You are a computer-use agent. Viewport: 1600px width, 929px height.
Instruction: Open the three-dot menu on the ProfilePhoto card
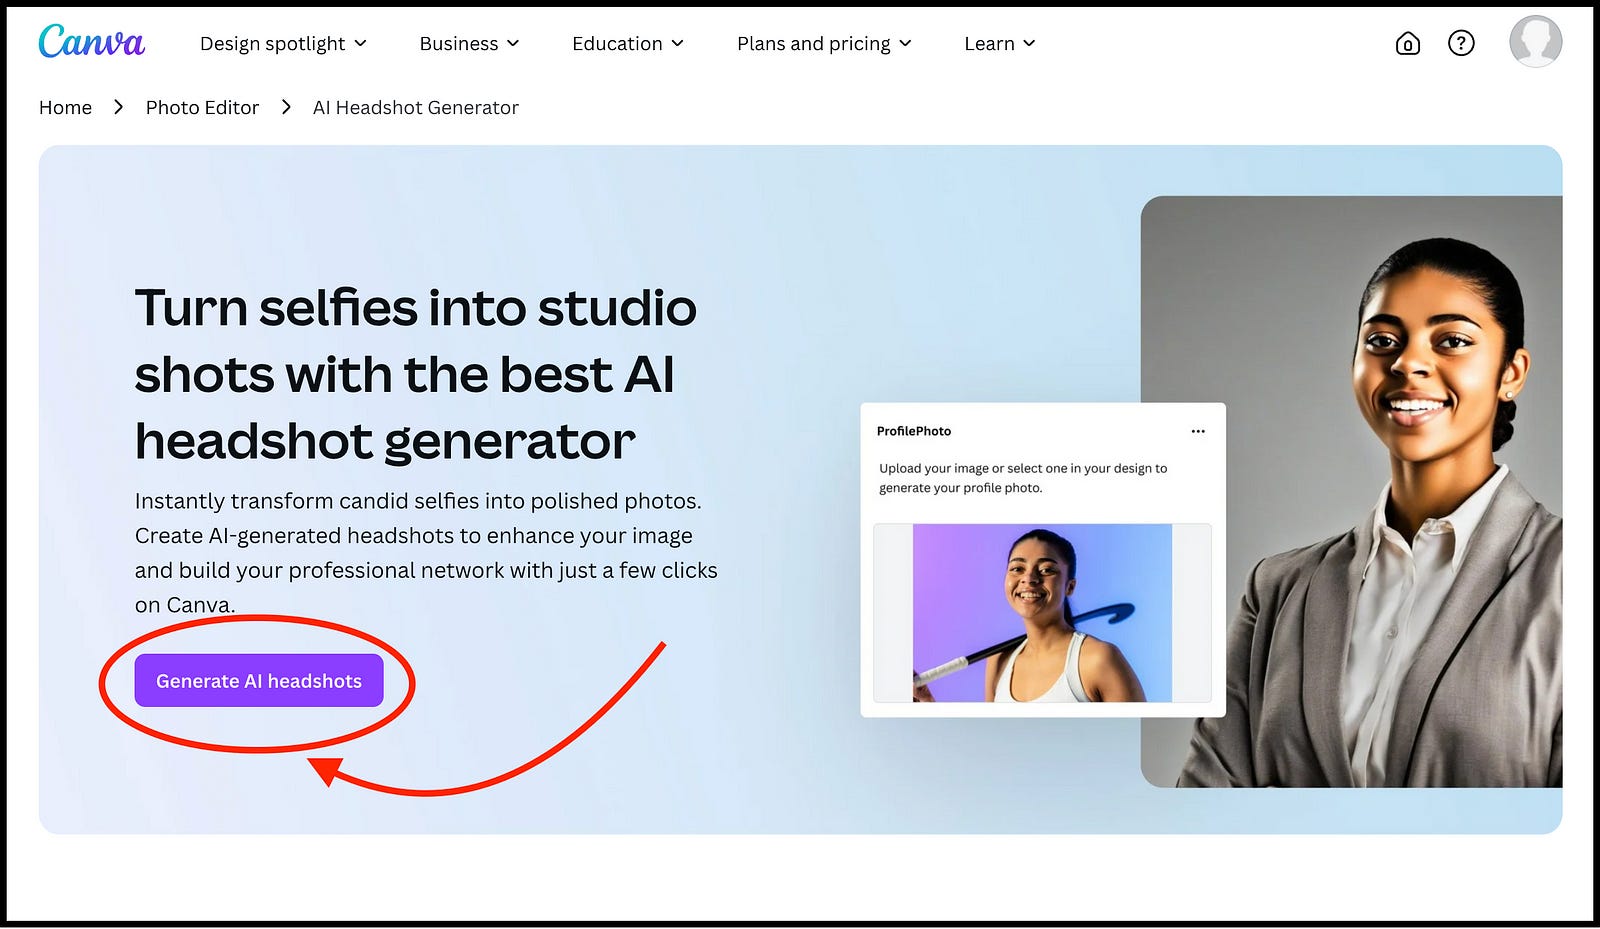(x=1198, y=431)
